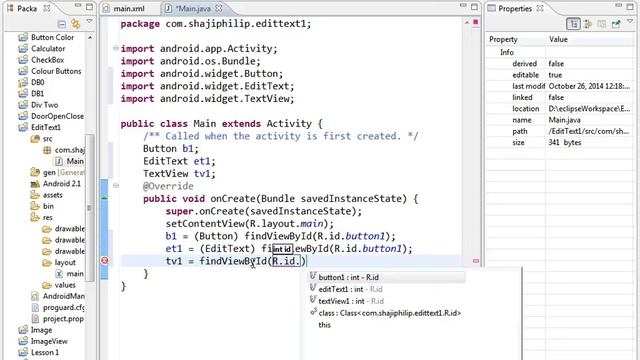Choose editText1 from autocomplete list
The image size is (640, 360).
pyautogui.click(x=387, y=289)
